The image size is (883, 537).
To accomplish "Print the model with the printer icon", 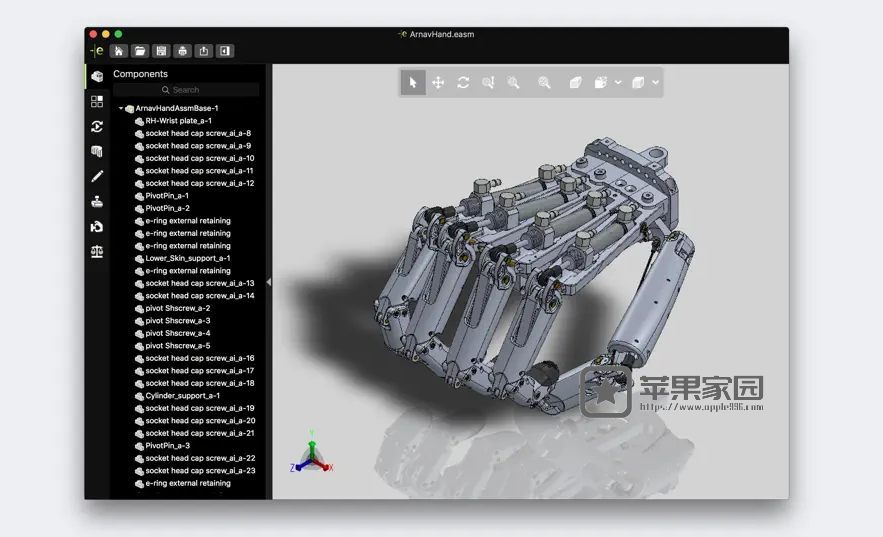I will (x=182, y=51).
